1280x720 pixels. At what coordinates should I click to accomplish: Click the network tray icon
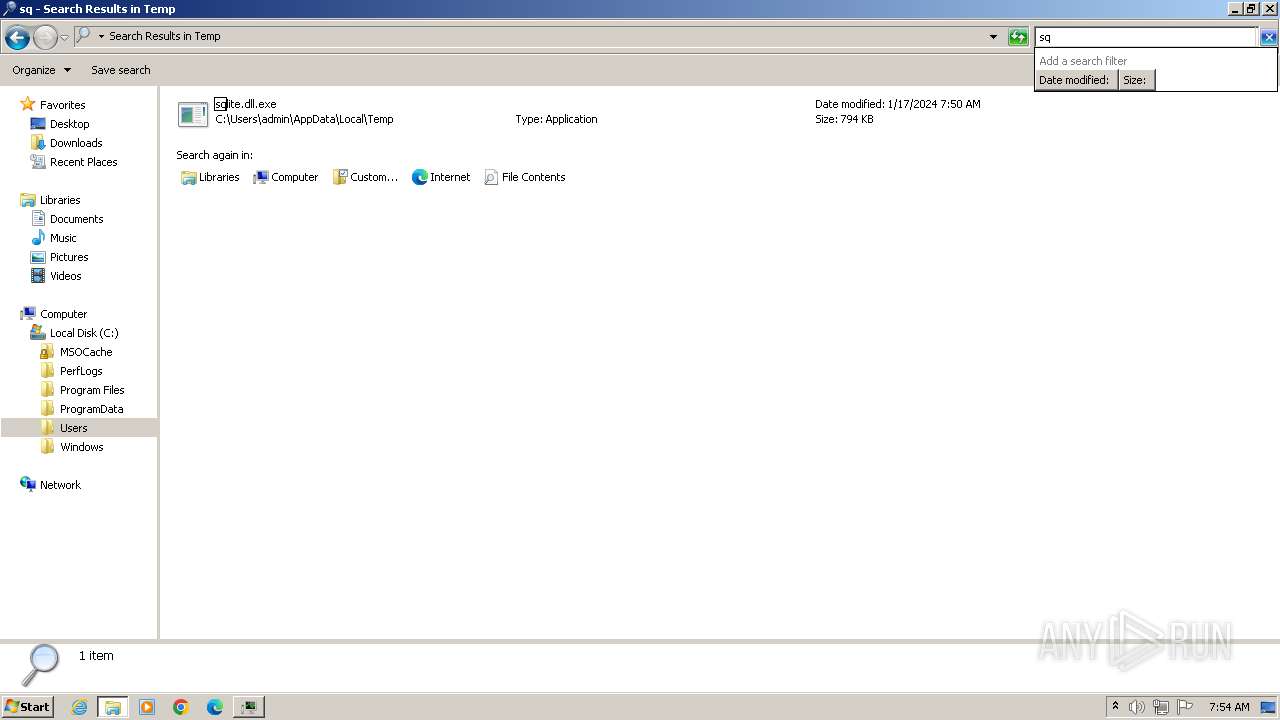pyautogui.click(x=1161, y=707)
